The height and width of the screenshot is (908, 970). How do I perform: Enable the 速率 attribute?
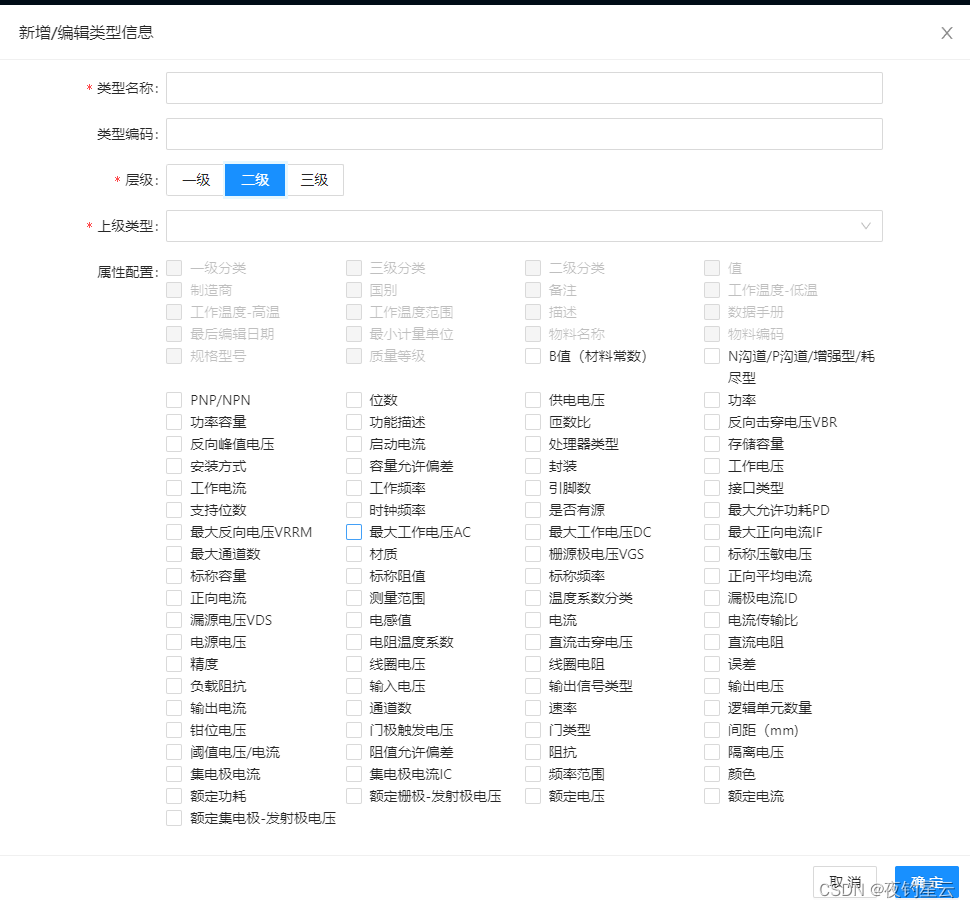coord(533,708)
